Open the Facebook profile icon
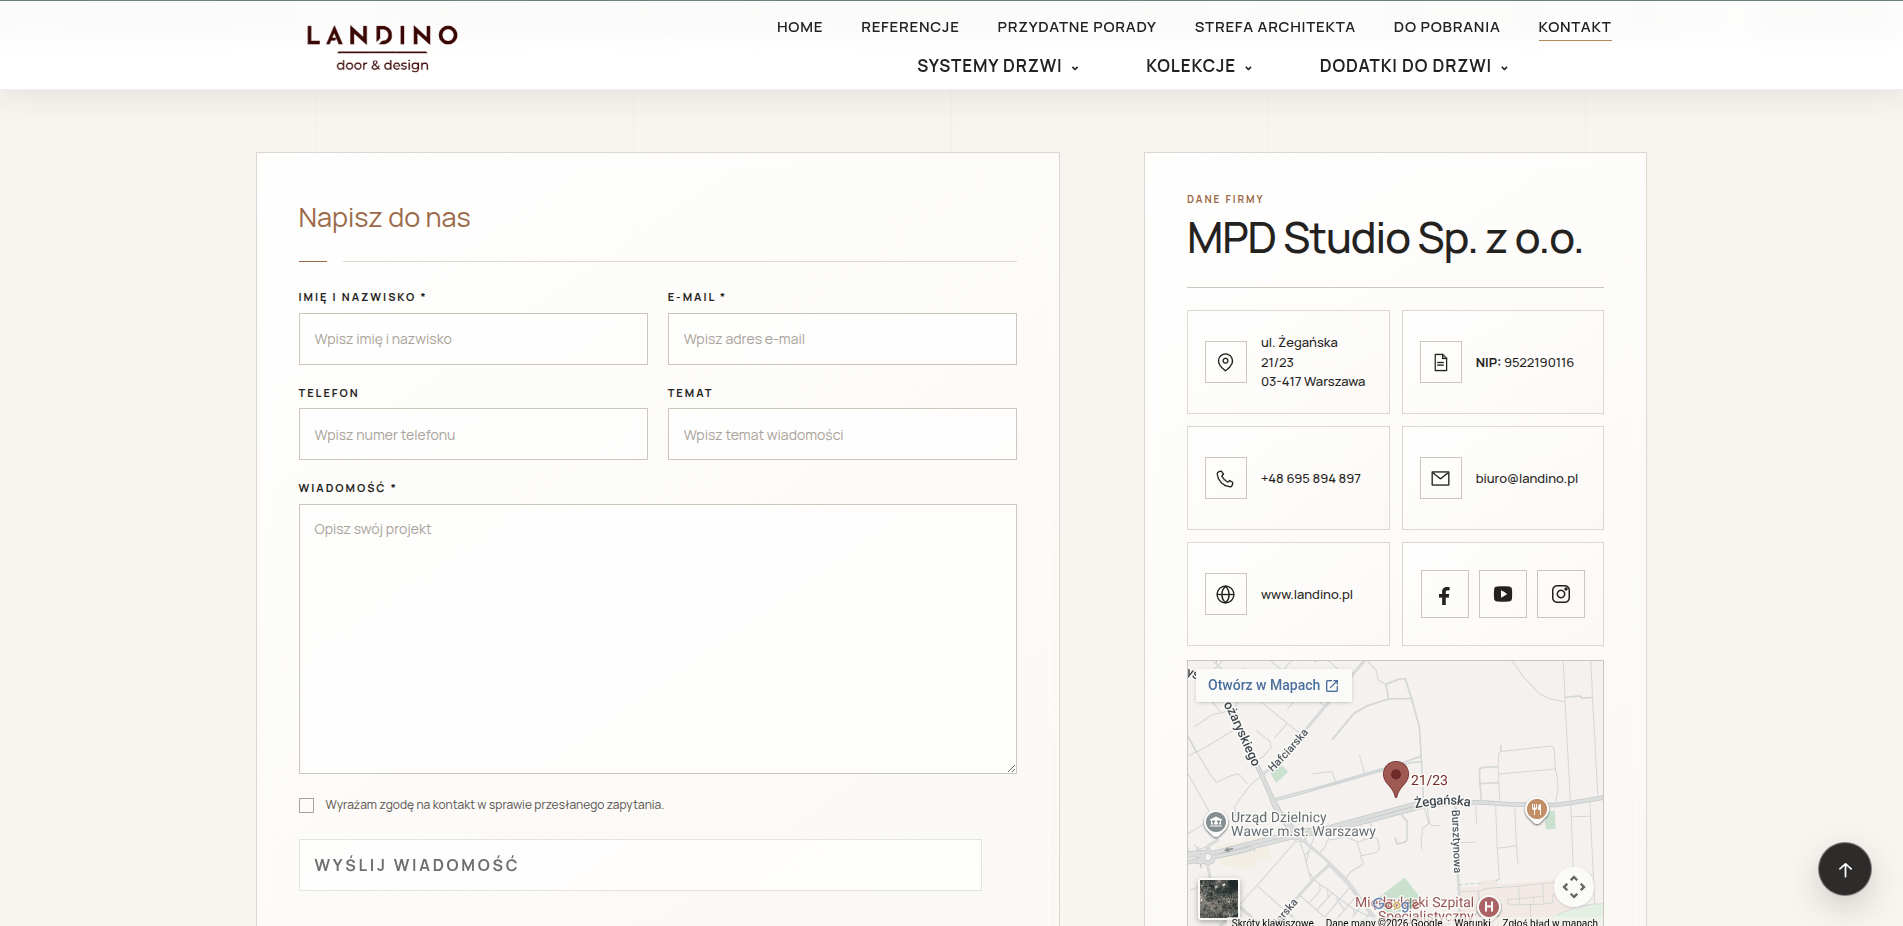This screenshot has width=1903, height=926. [1445, 594]
